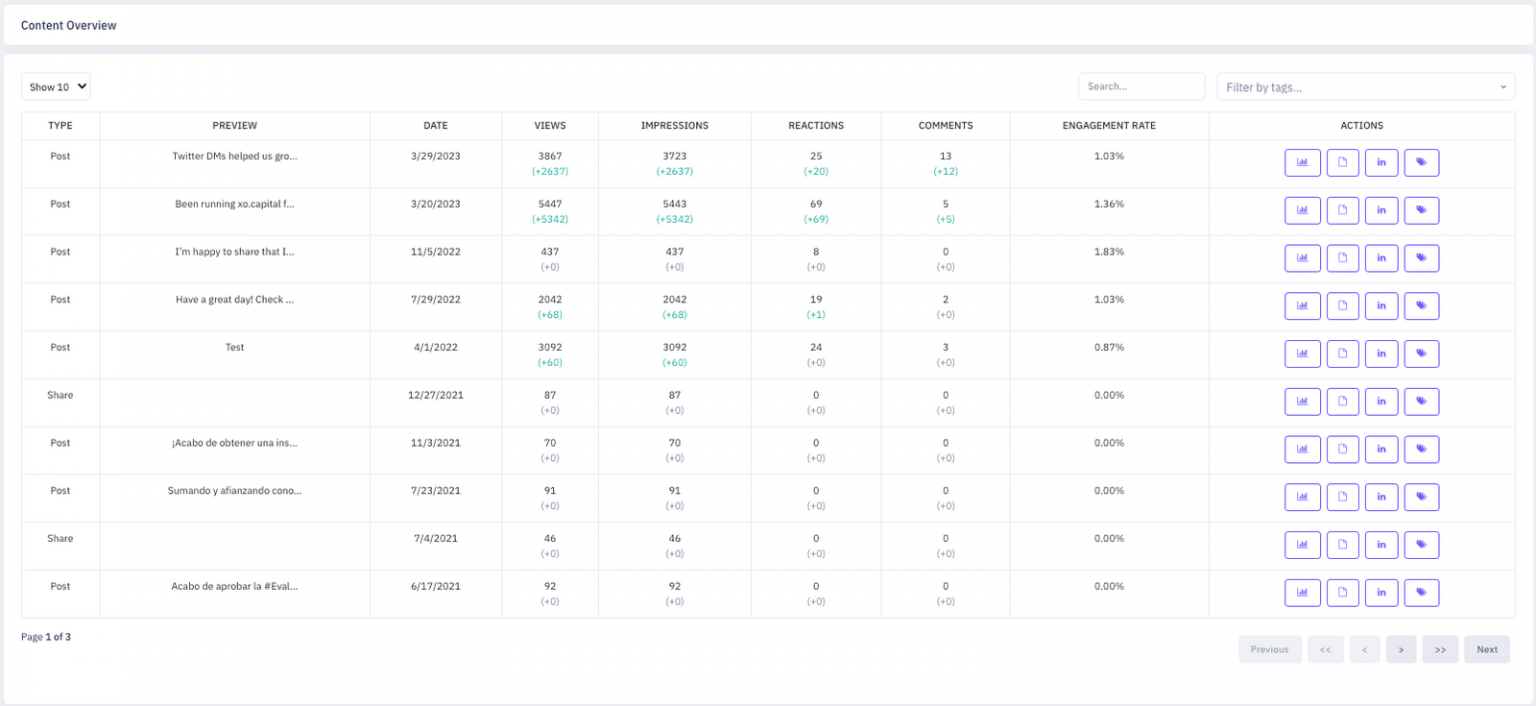
Task: Open analytics chart for the 3/29/2023 post
Action: click(x=1302, y=163)
